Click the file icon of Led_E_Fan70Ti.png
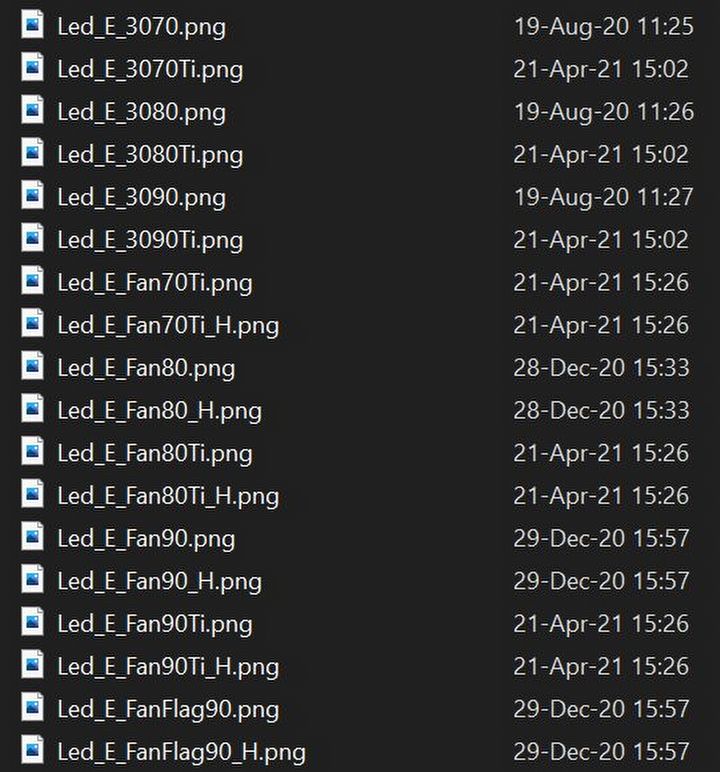 [x=33, y=280]
